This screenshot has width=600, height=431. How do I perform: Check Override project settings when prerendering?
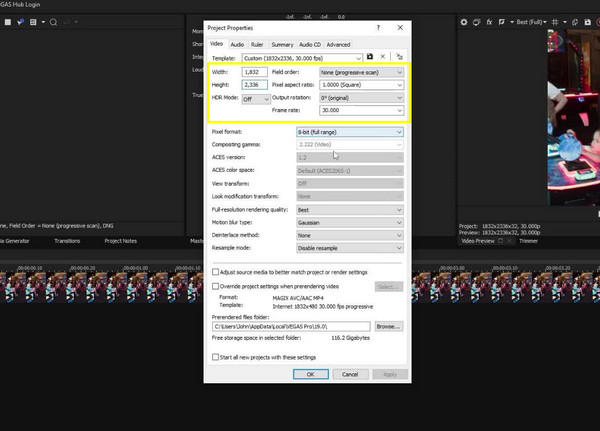tap(215, 286)
